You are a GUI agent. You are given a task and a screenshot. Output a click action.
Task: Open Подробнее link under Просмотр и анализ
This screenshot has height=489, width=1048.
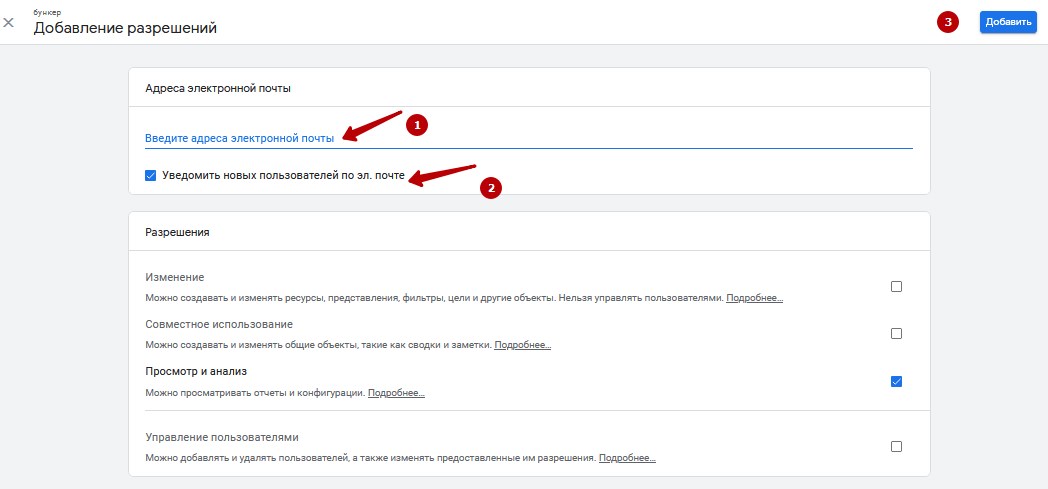[396, 393]
